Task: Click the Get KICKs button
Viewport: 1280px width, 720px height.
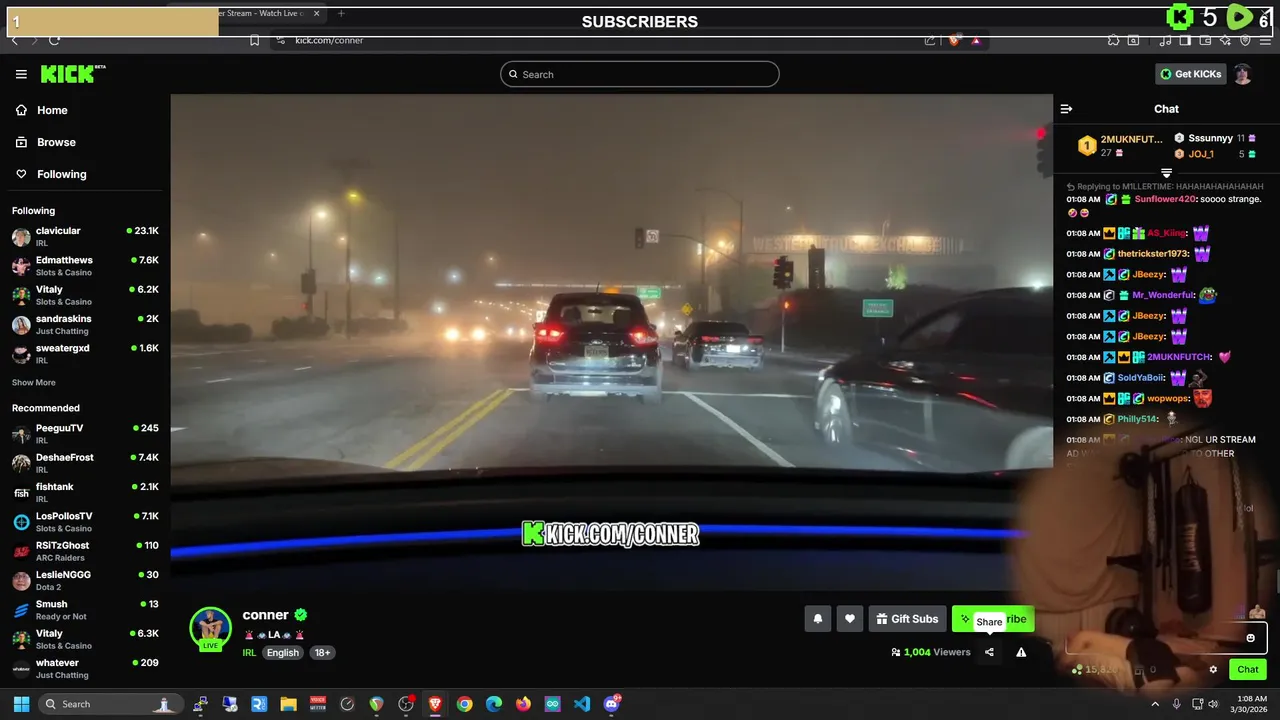Action: click(1190, 74)
